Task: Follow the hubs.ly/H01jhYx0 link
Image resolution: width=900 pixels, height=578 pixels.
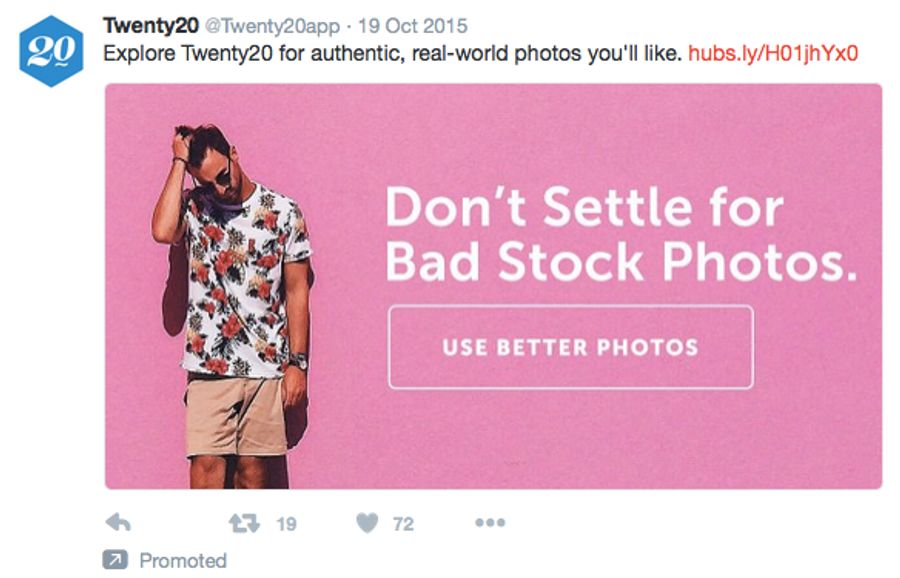Action: 774,51
